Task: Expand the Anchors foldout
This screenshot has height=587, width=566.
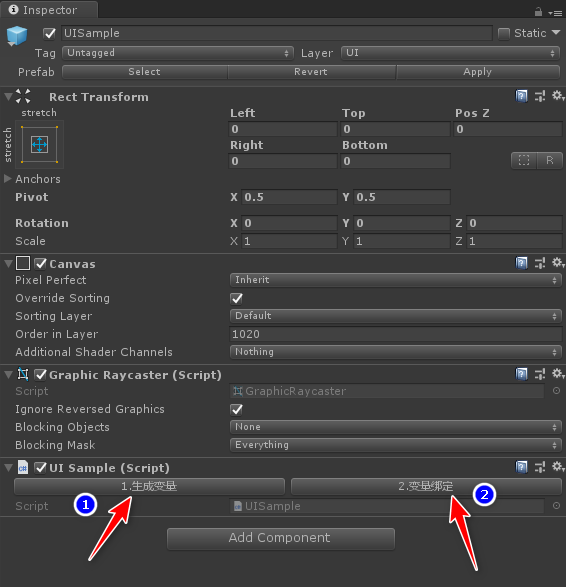Action: (x=7, y=179)
